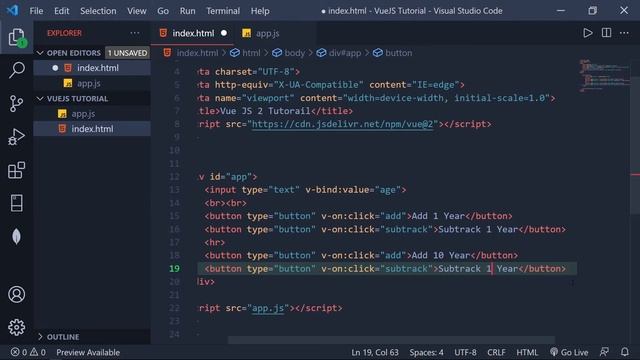Image resolution: width=640 pixels, height=360 pixels.
Task: Follow the app.js script src link
Action: (268, 308)
